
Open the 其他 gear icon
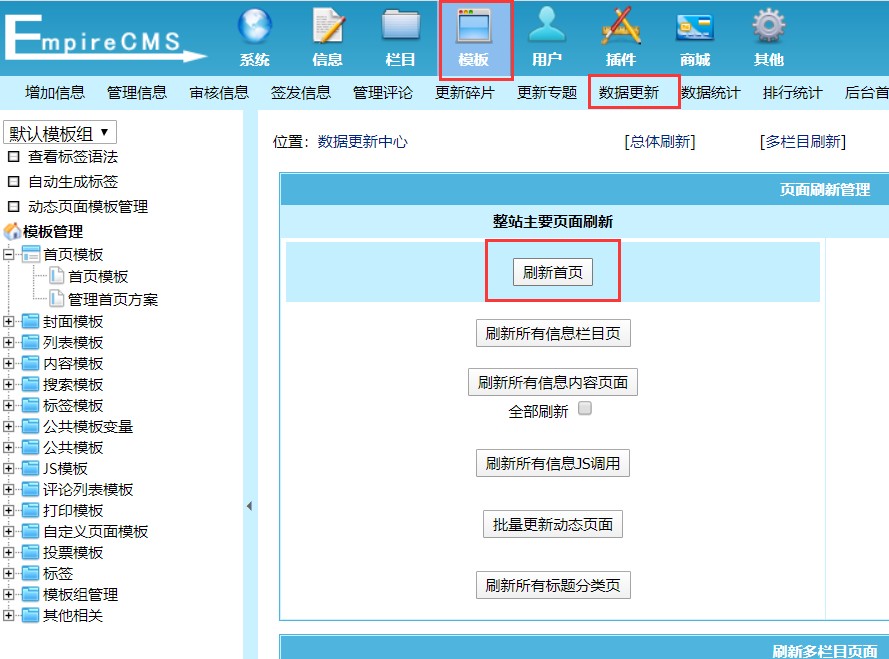[x=768, y=26]
